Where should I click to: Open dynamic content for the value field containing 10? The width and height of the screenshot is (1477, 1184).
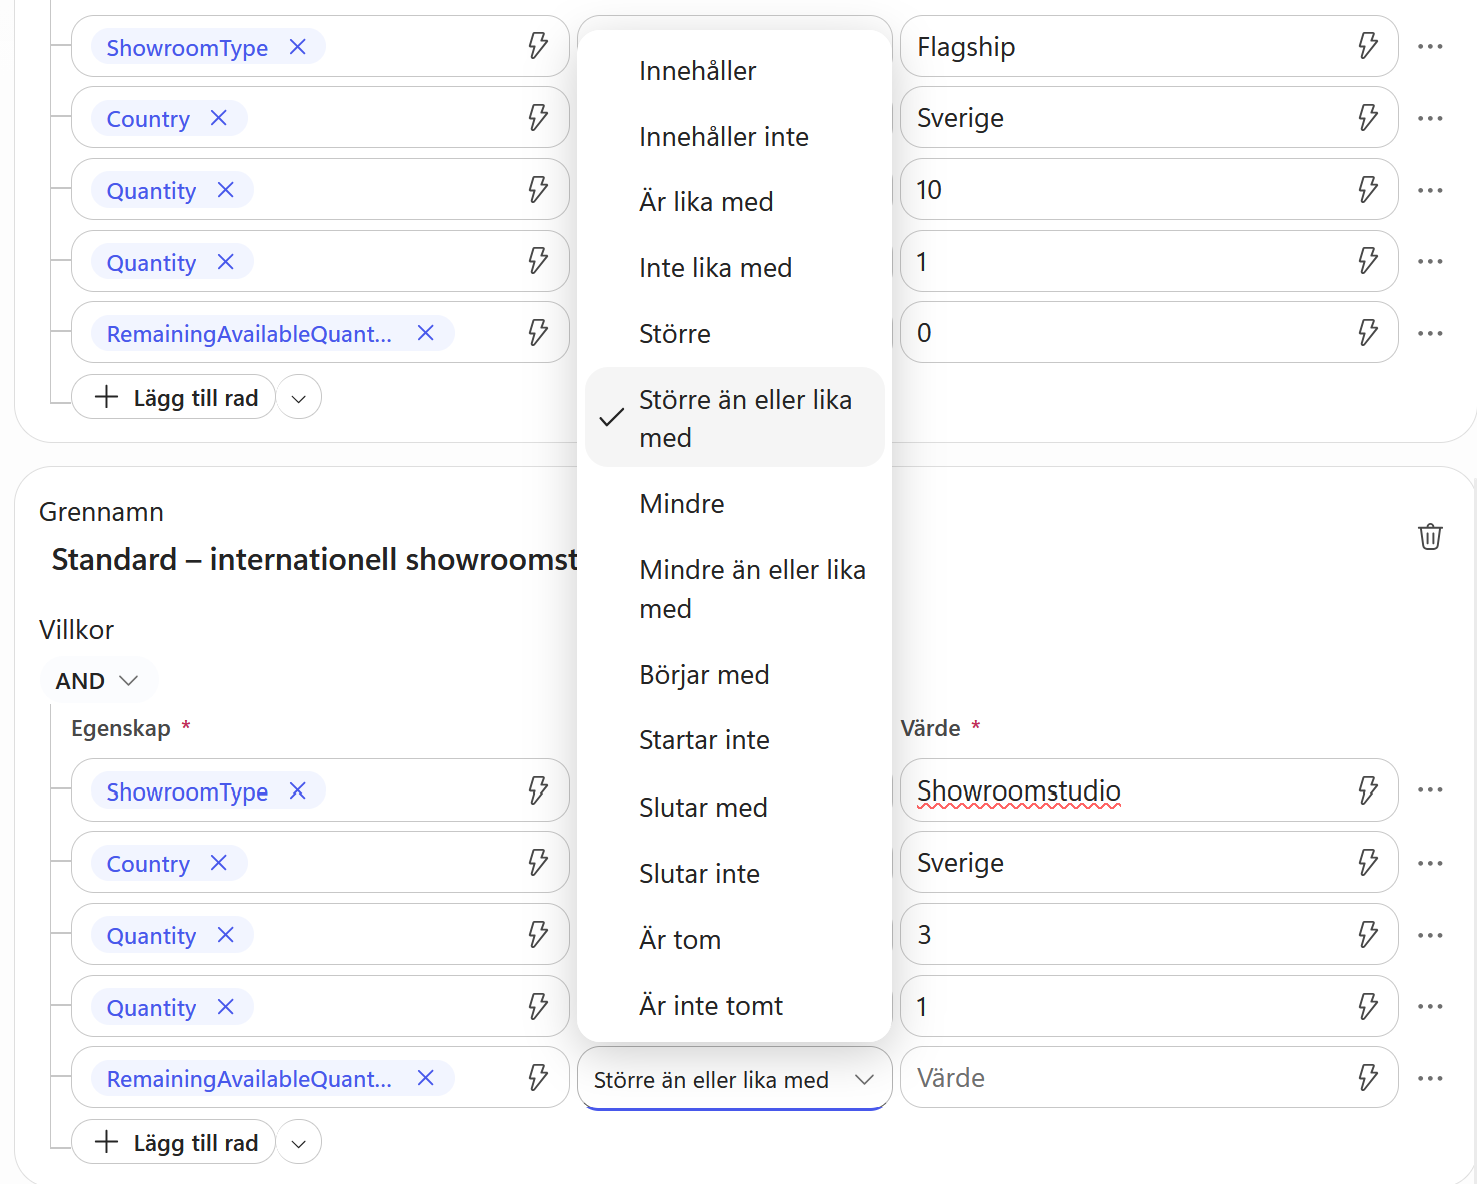[1368, 189]
